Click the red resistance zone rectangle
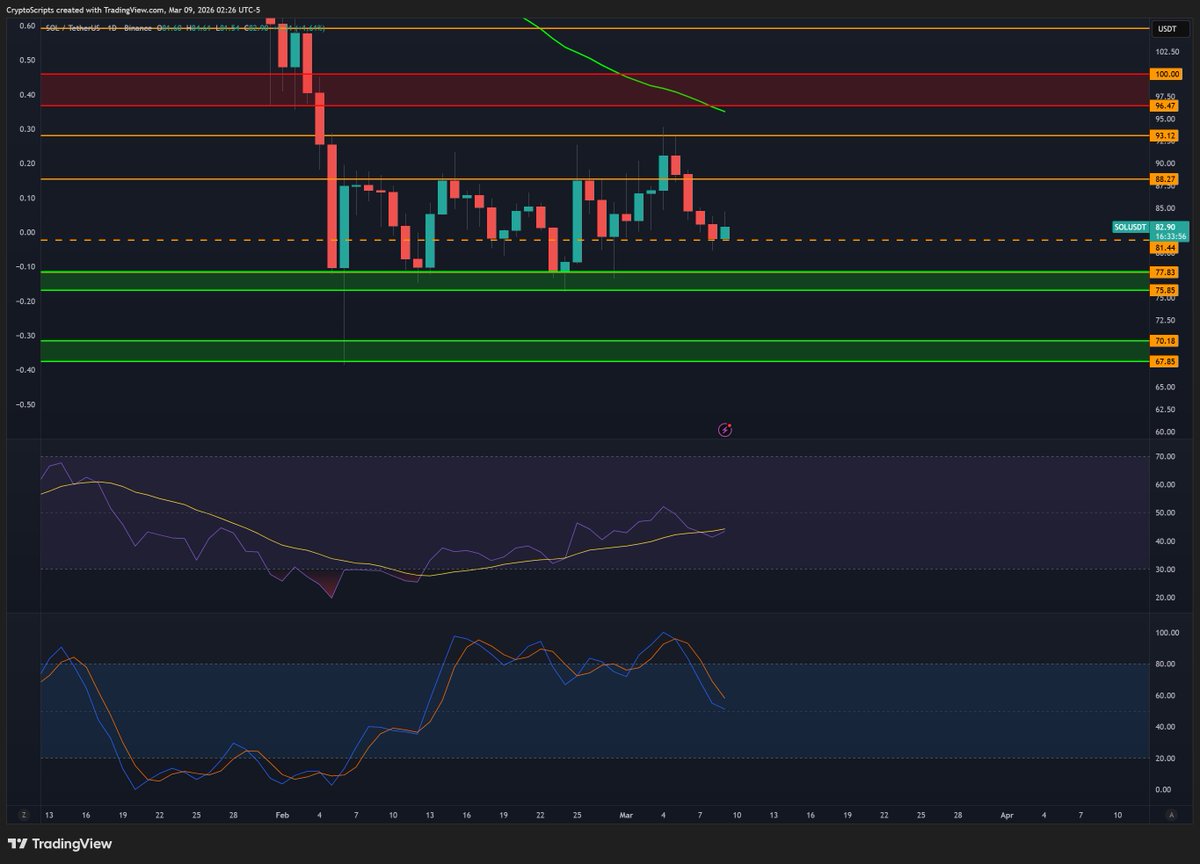 pos(594,90)
